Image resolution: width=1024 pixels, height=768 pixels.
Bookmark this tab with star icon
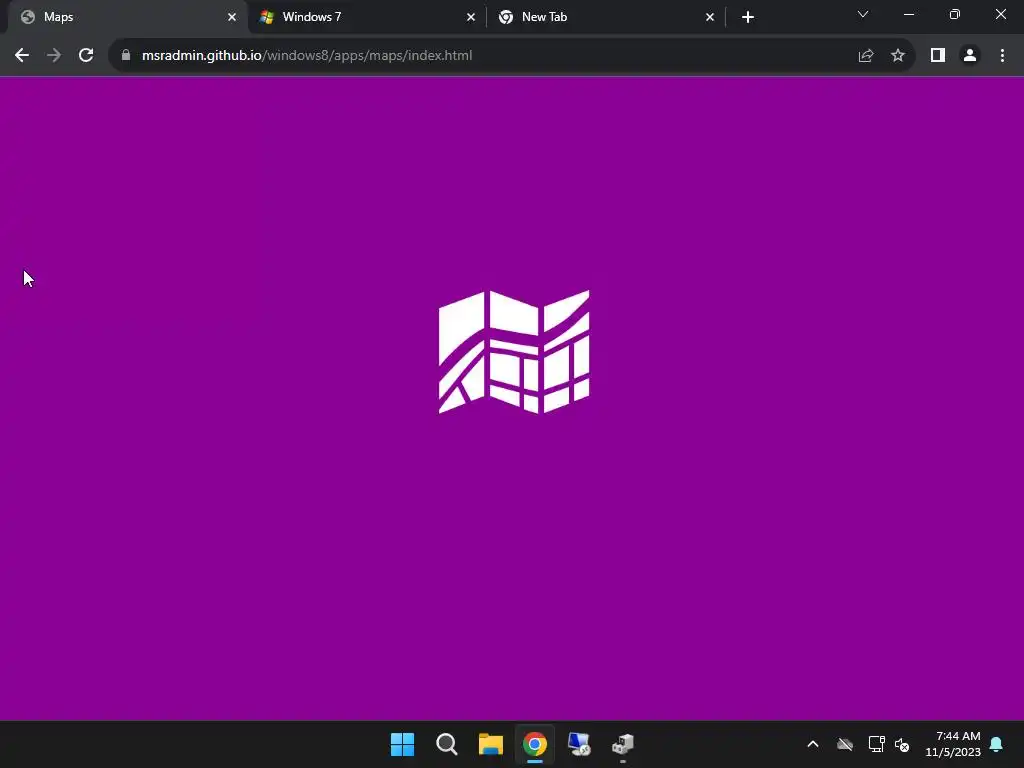[898, 56]
